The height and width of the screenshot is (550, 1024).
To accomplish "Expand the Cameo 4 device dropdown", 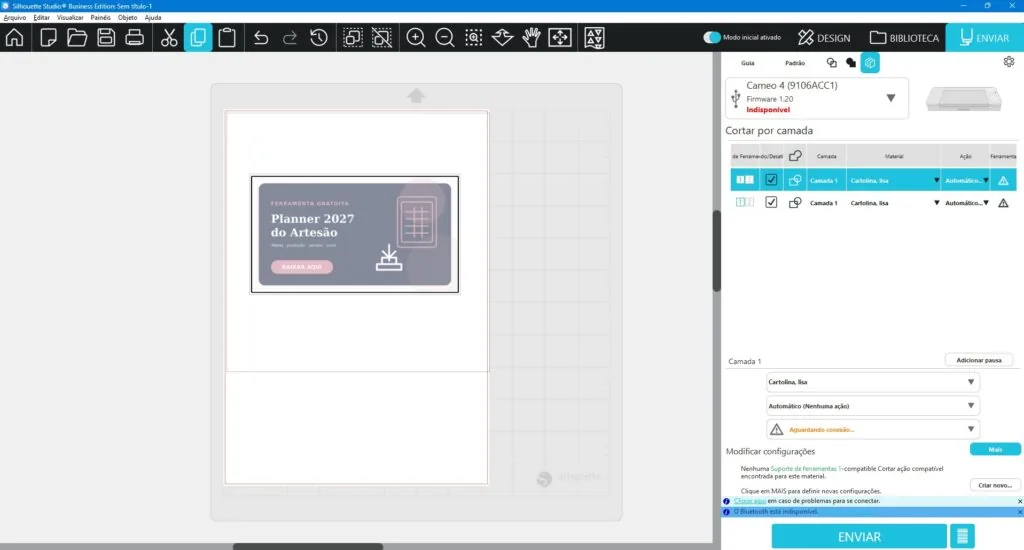I will (891, 98).
